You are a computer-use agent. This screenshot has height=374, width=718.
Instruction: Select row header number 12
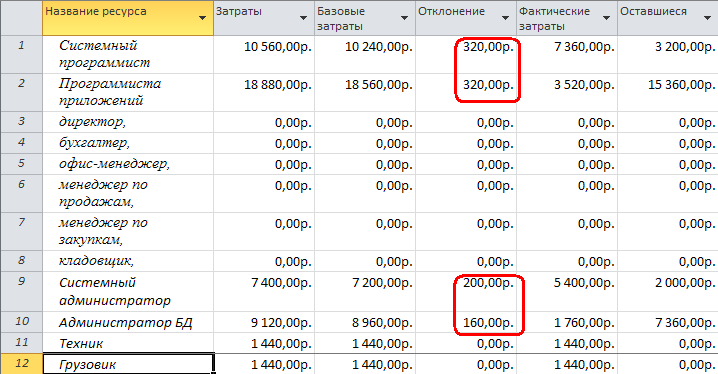pos(22,364)
